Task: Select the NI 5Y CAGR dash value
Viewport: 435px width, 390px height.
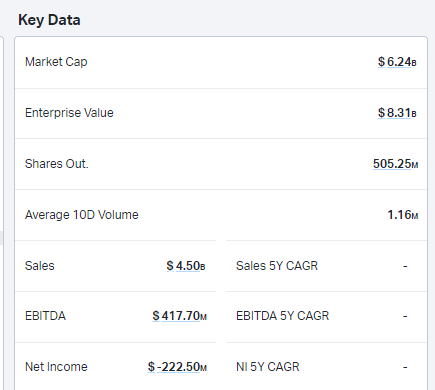Action: tap(405, 367)
